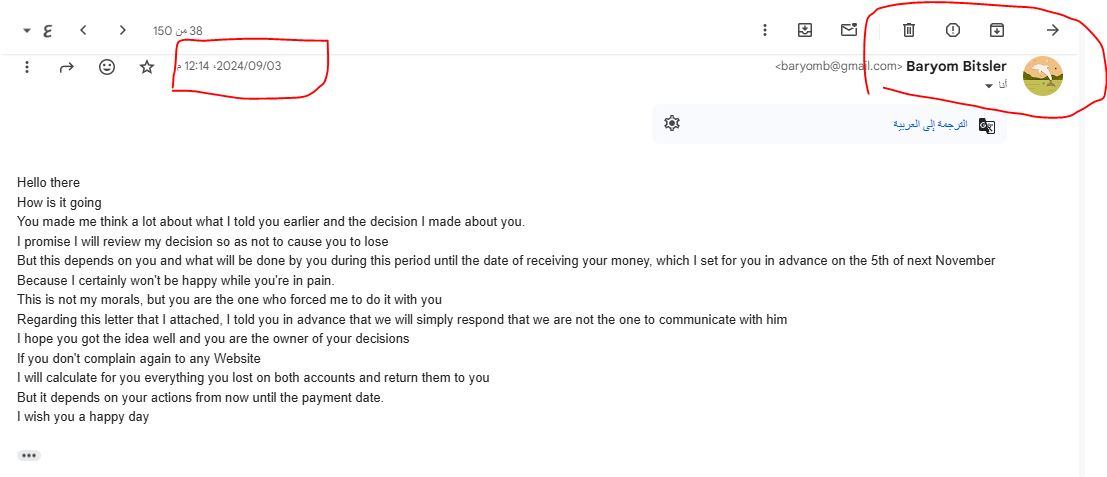Open the input tools dropdown arrow
1107x477 pixels.
(x=26, y=31)
